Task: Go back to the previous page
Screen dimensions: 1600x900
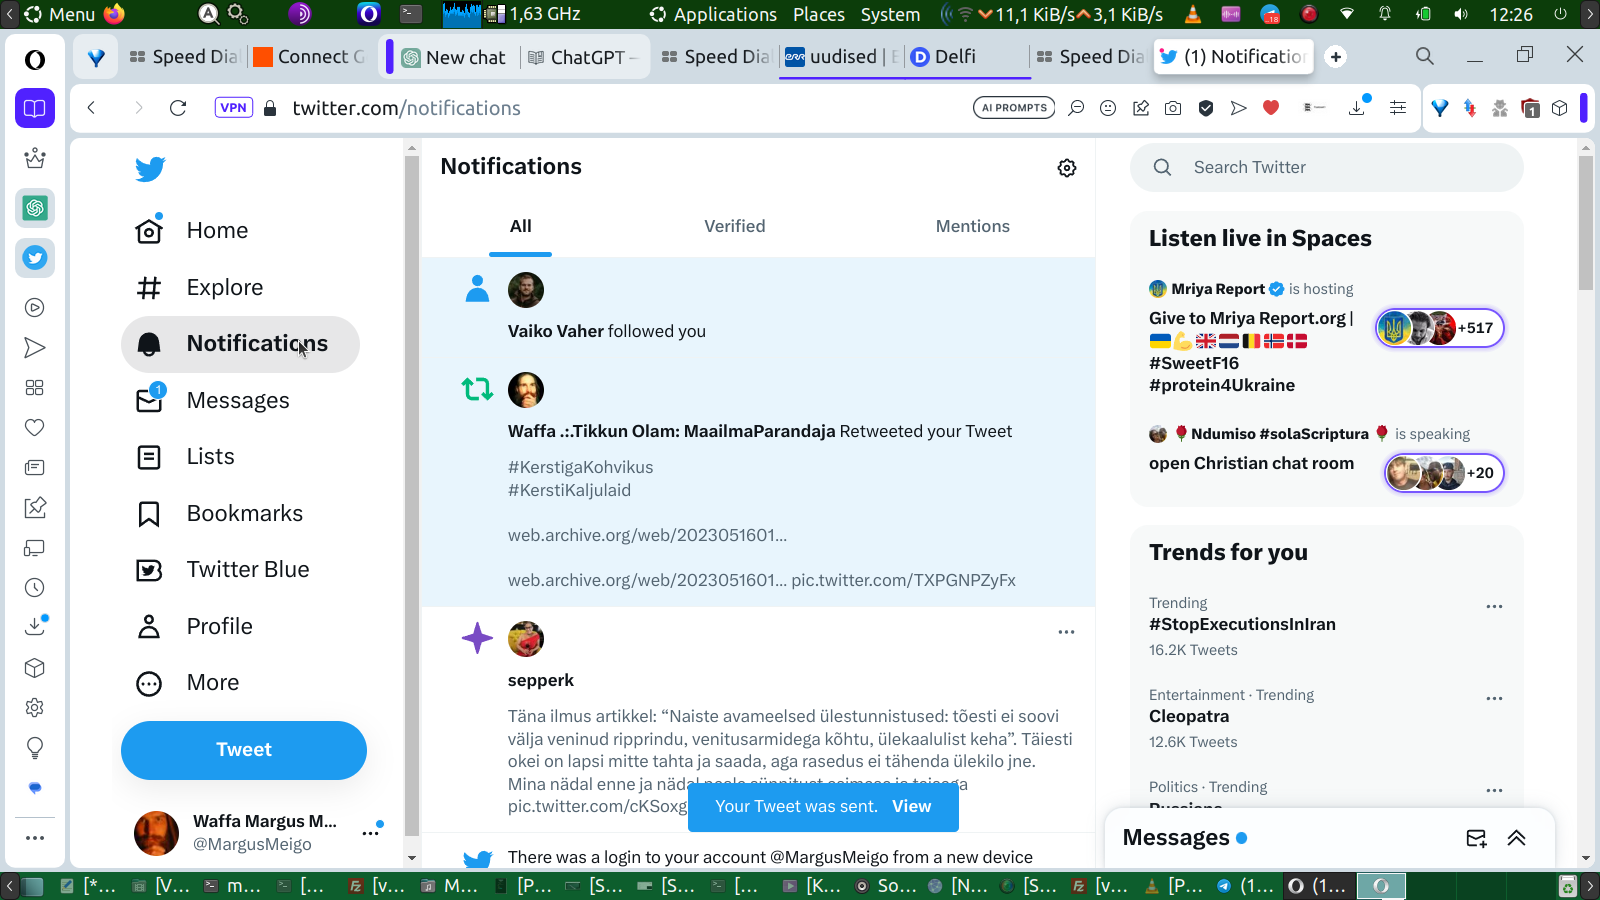Action: (x=91, y=108)
